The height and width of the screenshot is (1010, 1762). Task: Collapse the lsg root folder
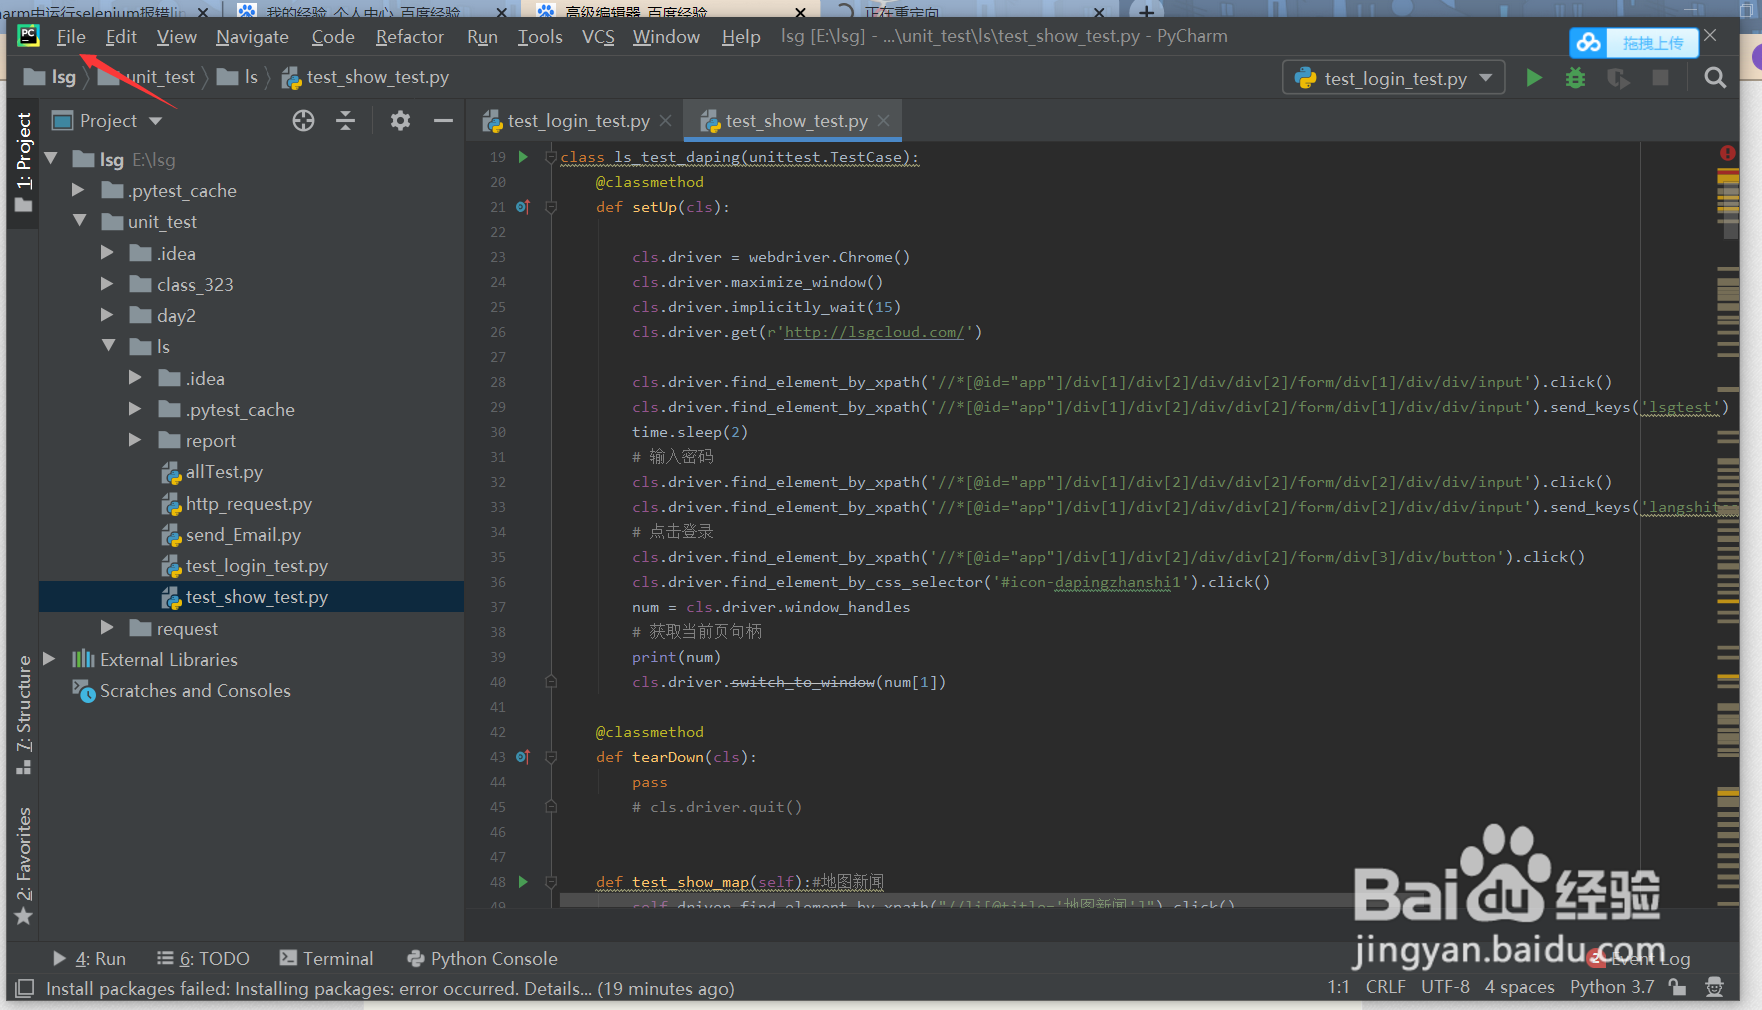coord(51,159)
